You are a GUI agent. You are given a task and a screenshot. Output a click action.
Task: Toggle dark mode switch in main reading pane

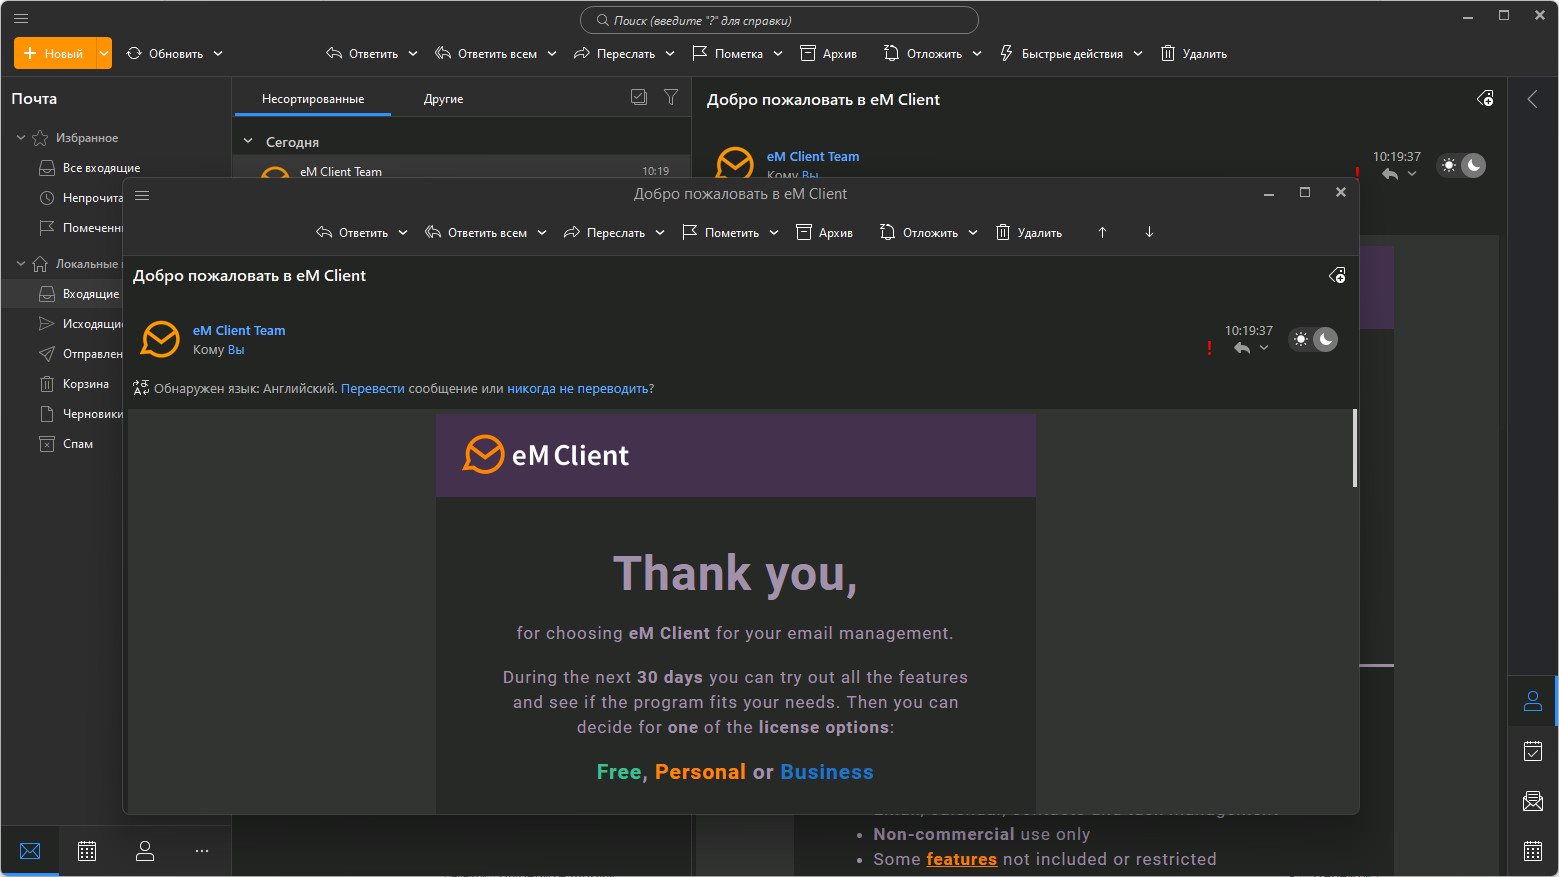[x=1462, y=165]
